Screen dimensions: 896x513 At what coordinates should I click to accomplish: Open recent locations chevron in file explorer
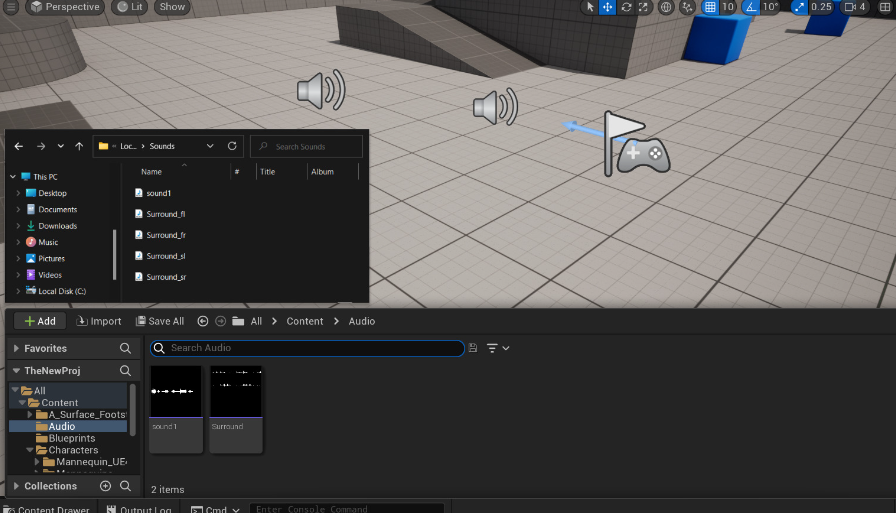click(x=61, y=146)
